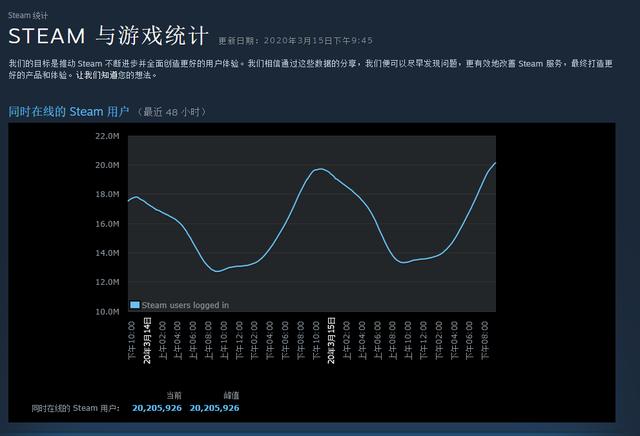Viewport: 640px width, 436px height.
Task: Click the 20.0M y-axis label
Action: (107, 165)
